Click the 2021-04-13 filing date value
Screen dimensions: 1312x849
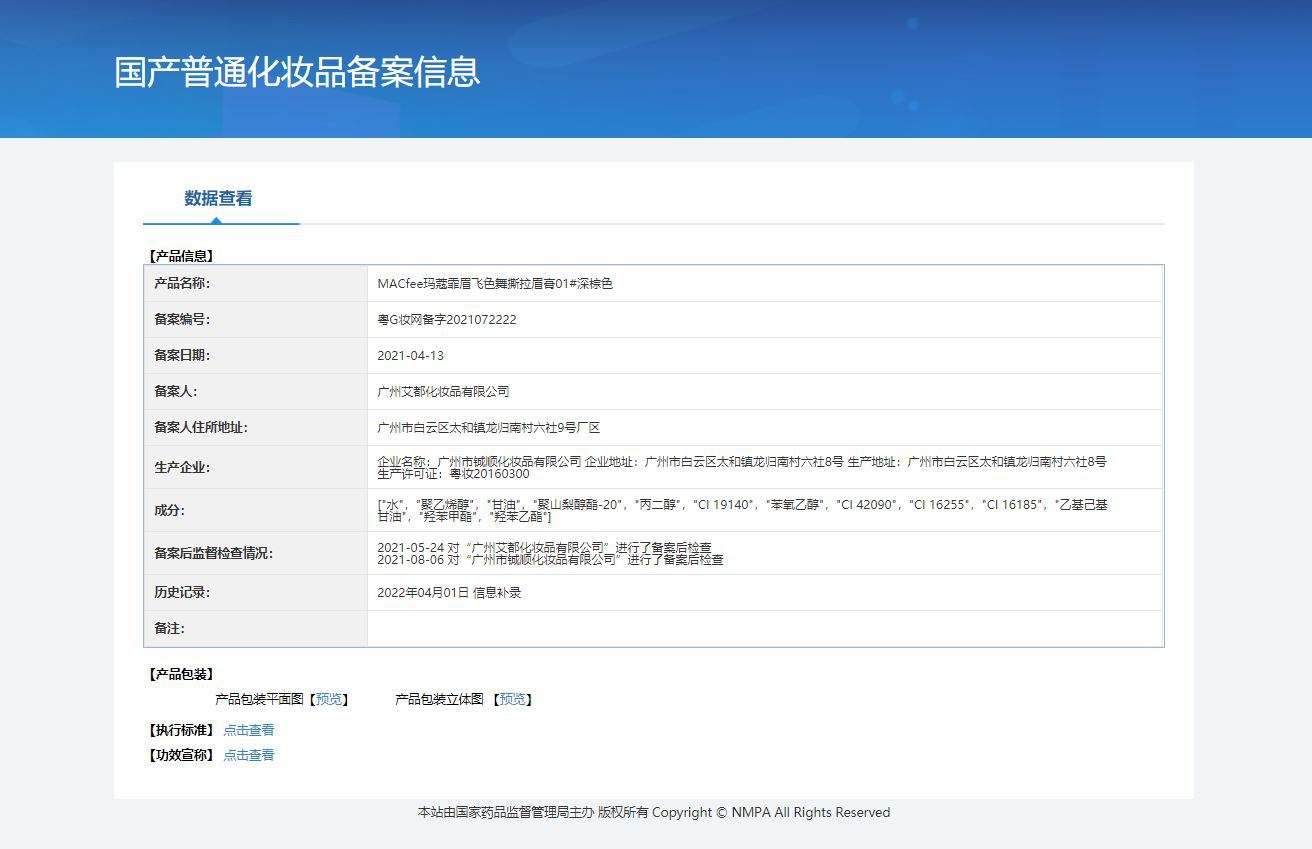point(410,356)
